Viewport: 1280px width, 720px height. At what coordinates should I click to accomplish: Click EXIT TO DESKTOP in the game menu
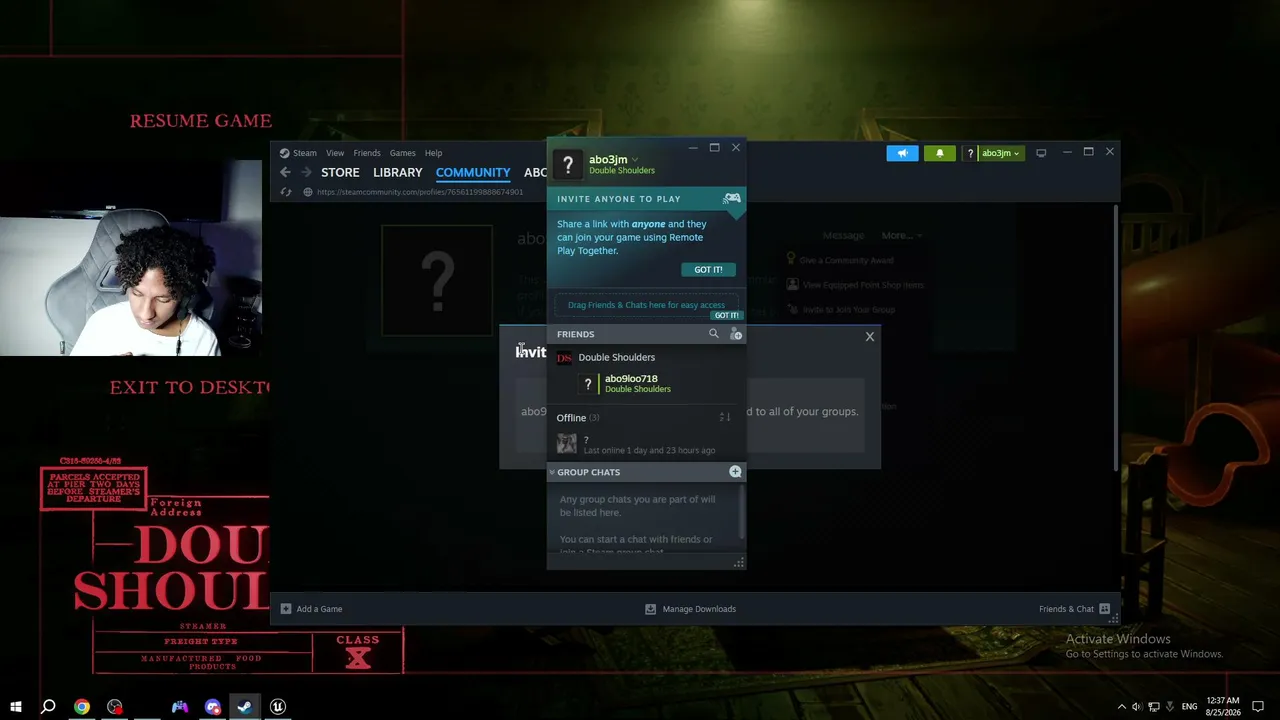pos(190,387)
